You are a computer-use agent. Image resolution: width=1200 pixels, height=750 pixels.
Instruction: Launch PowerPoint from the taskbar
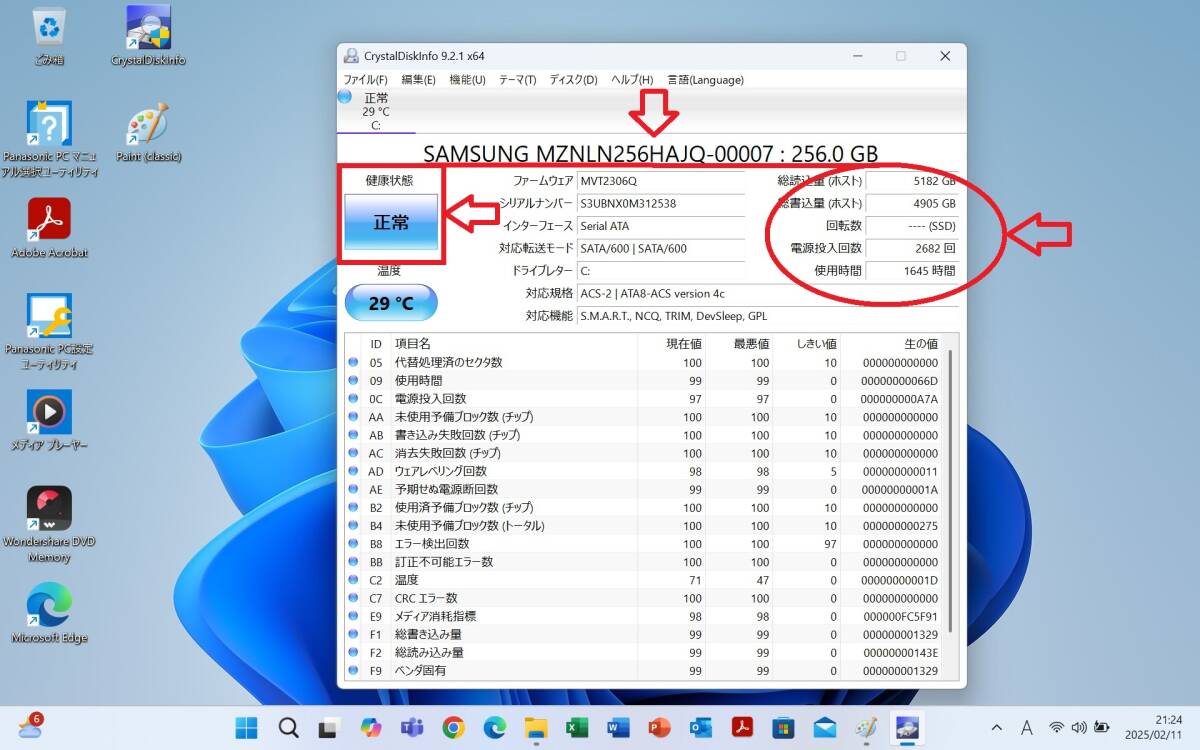(x=659, y=727)
